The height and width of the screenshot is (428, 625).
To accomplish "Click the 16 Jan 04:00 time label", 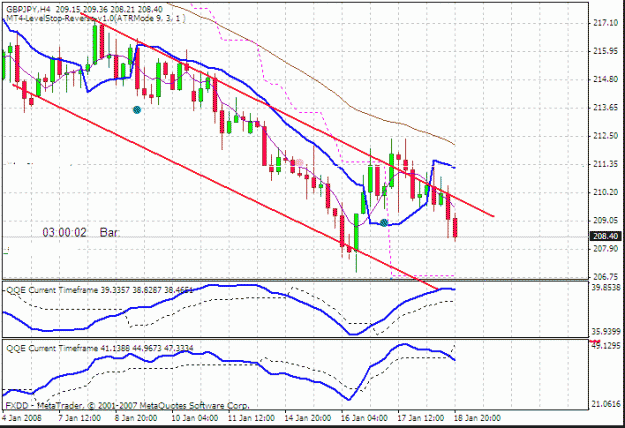I will (364, 418).
